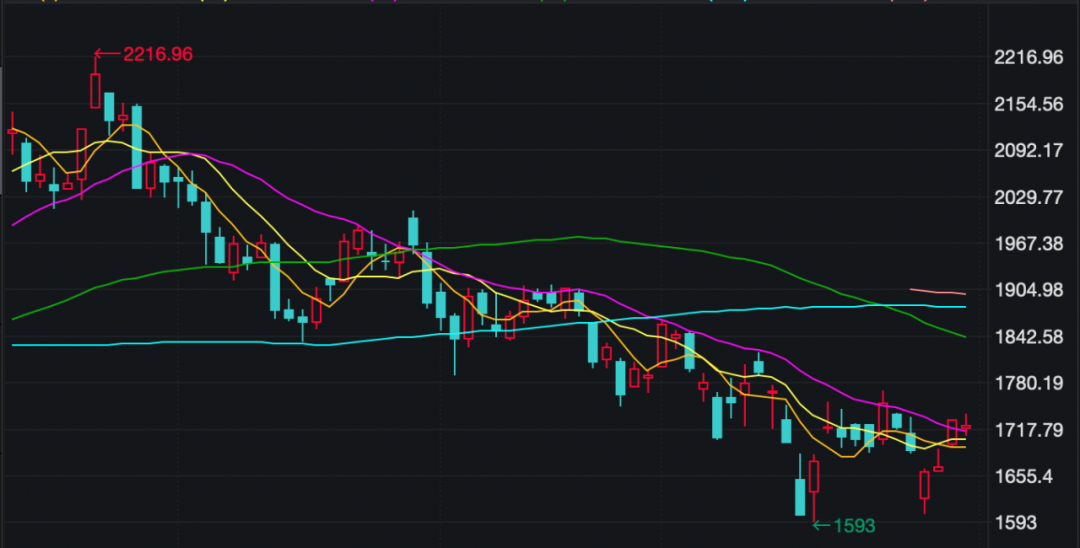Select the 2154.56 price axis label

coord(1028,105)
